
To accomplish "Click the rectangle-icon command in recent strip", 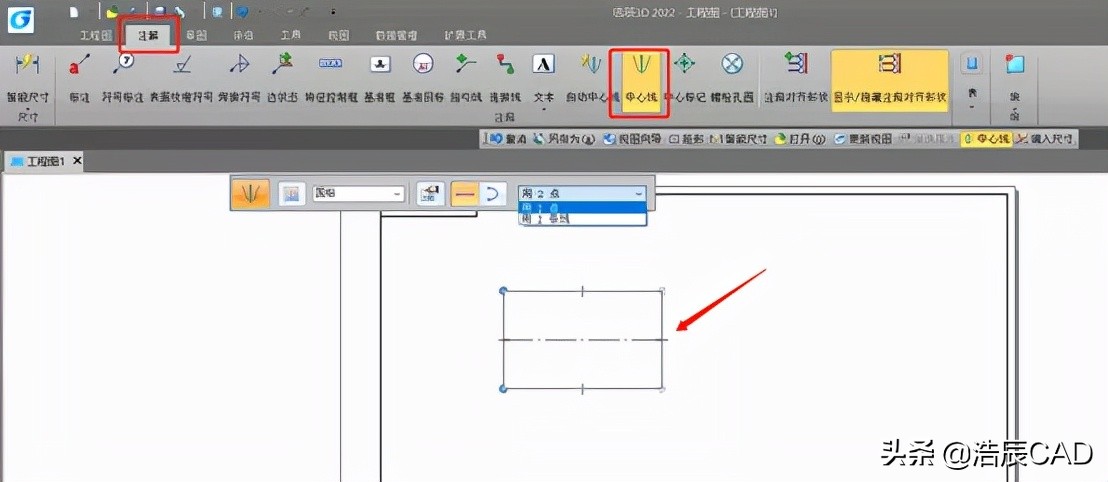I will [685, 139].
